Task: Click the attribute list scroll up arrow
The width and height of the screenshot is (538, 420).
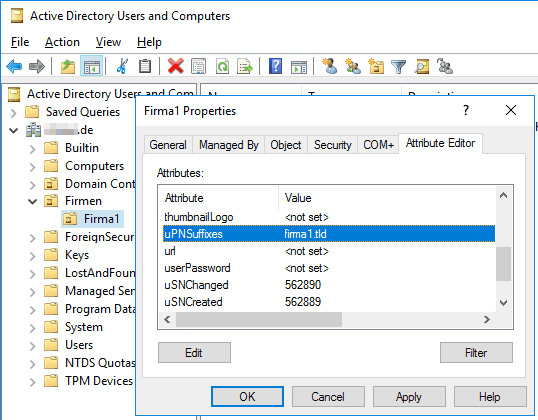Action: (x=503, y=195)
